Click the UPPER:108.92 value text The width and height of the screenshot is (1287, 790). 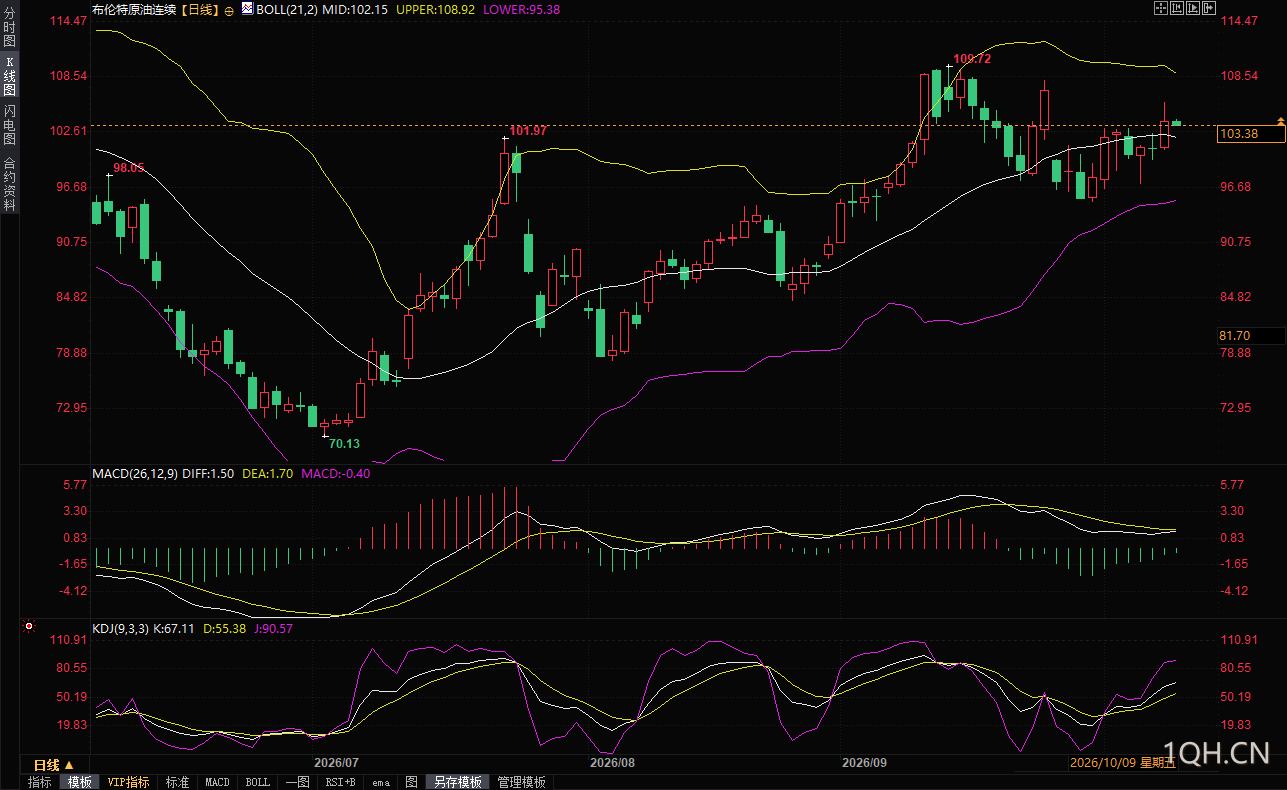pos(435,9)
